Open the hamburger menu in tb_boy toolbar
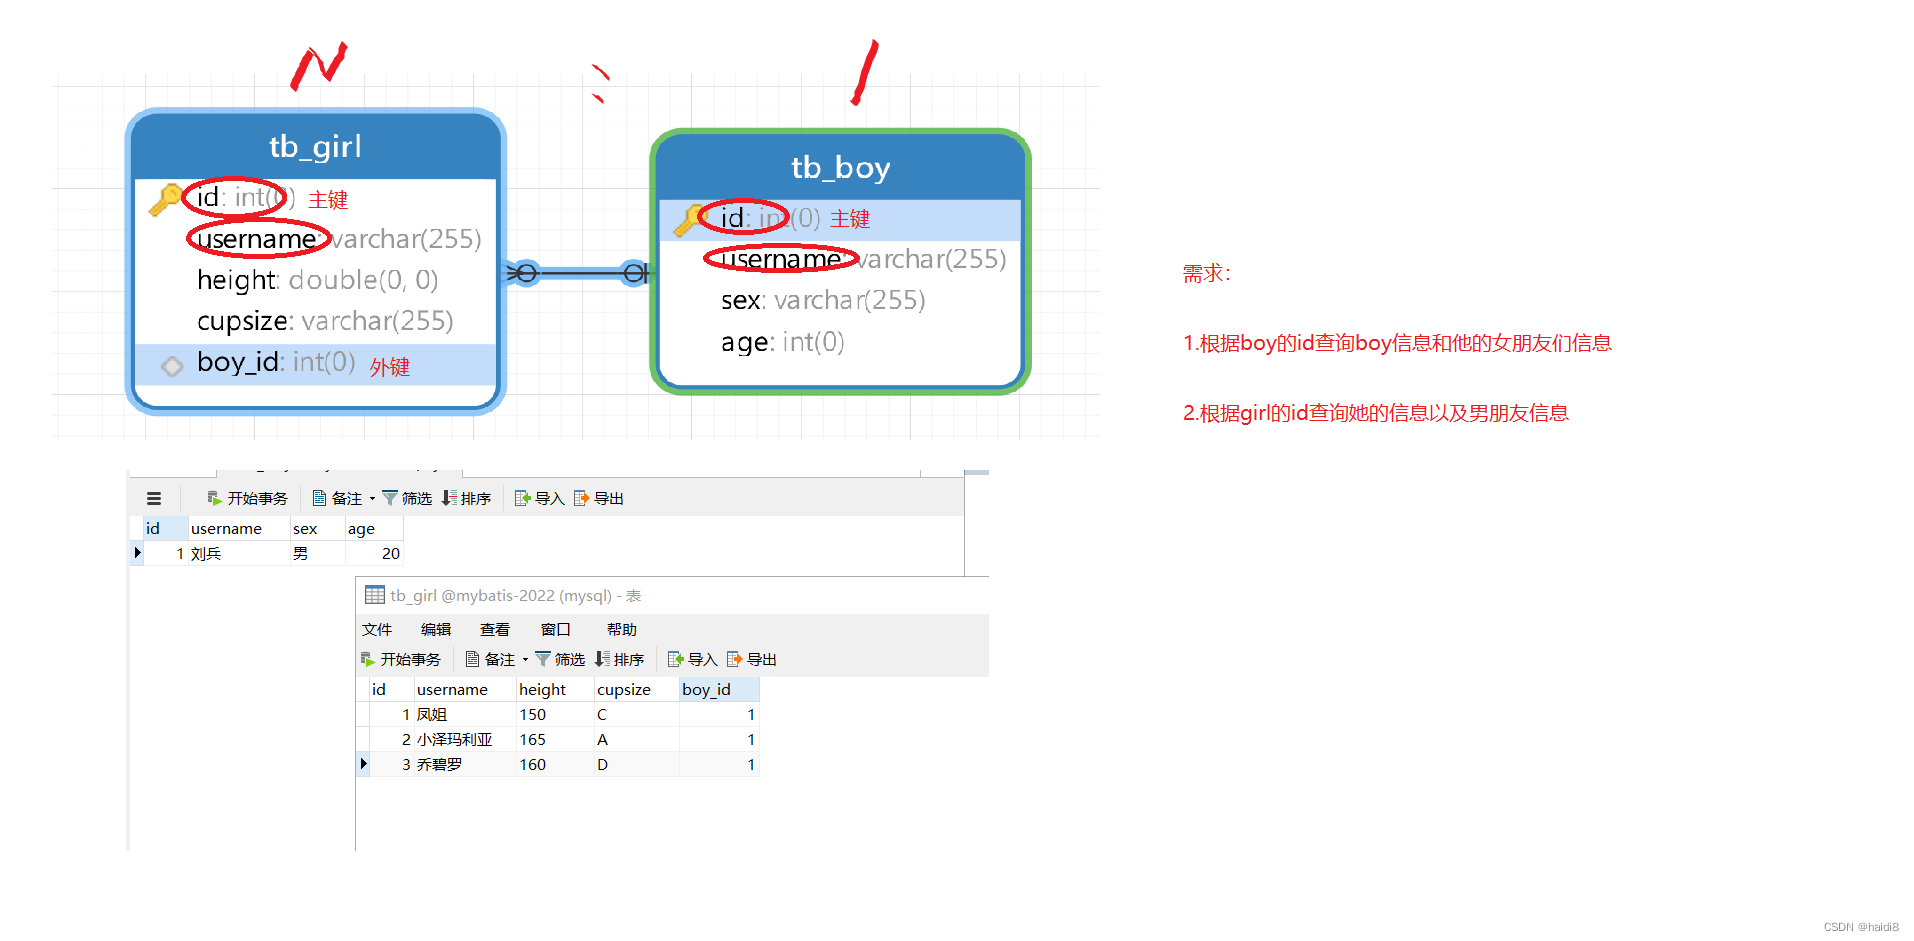This screenshot has width=1914, height=941. click(154, 498)
